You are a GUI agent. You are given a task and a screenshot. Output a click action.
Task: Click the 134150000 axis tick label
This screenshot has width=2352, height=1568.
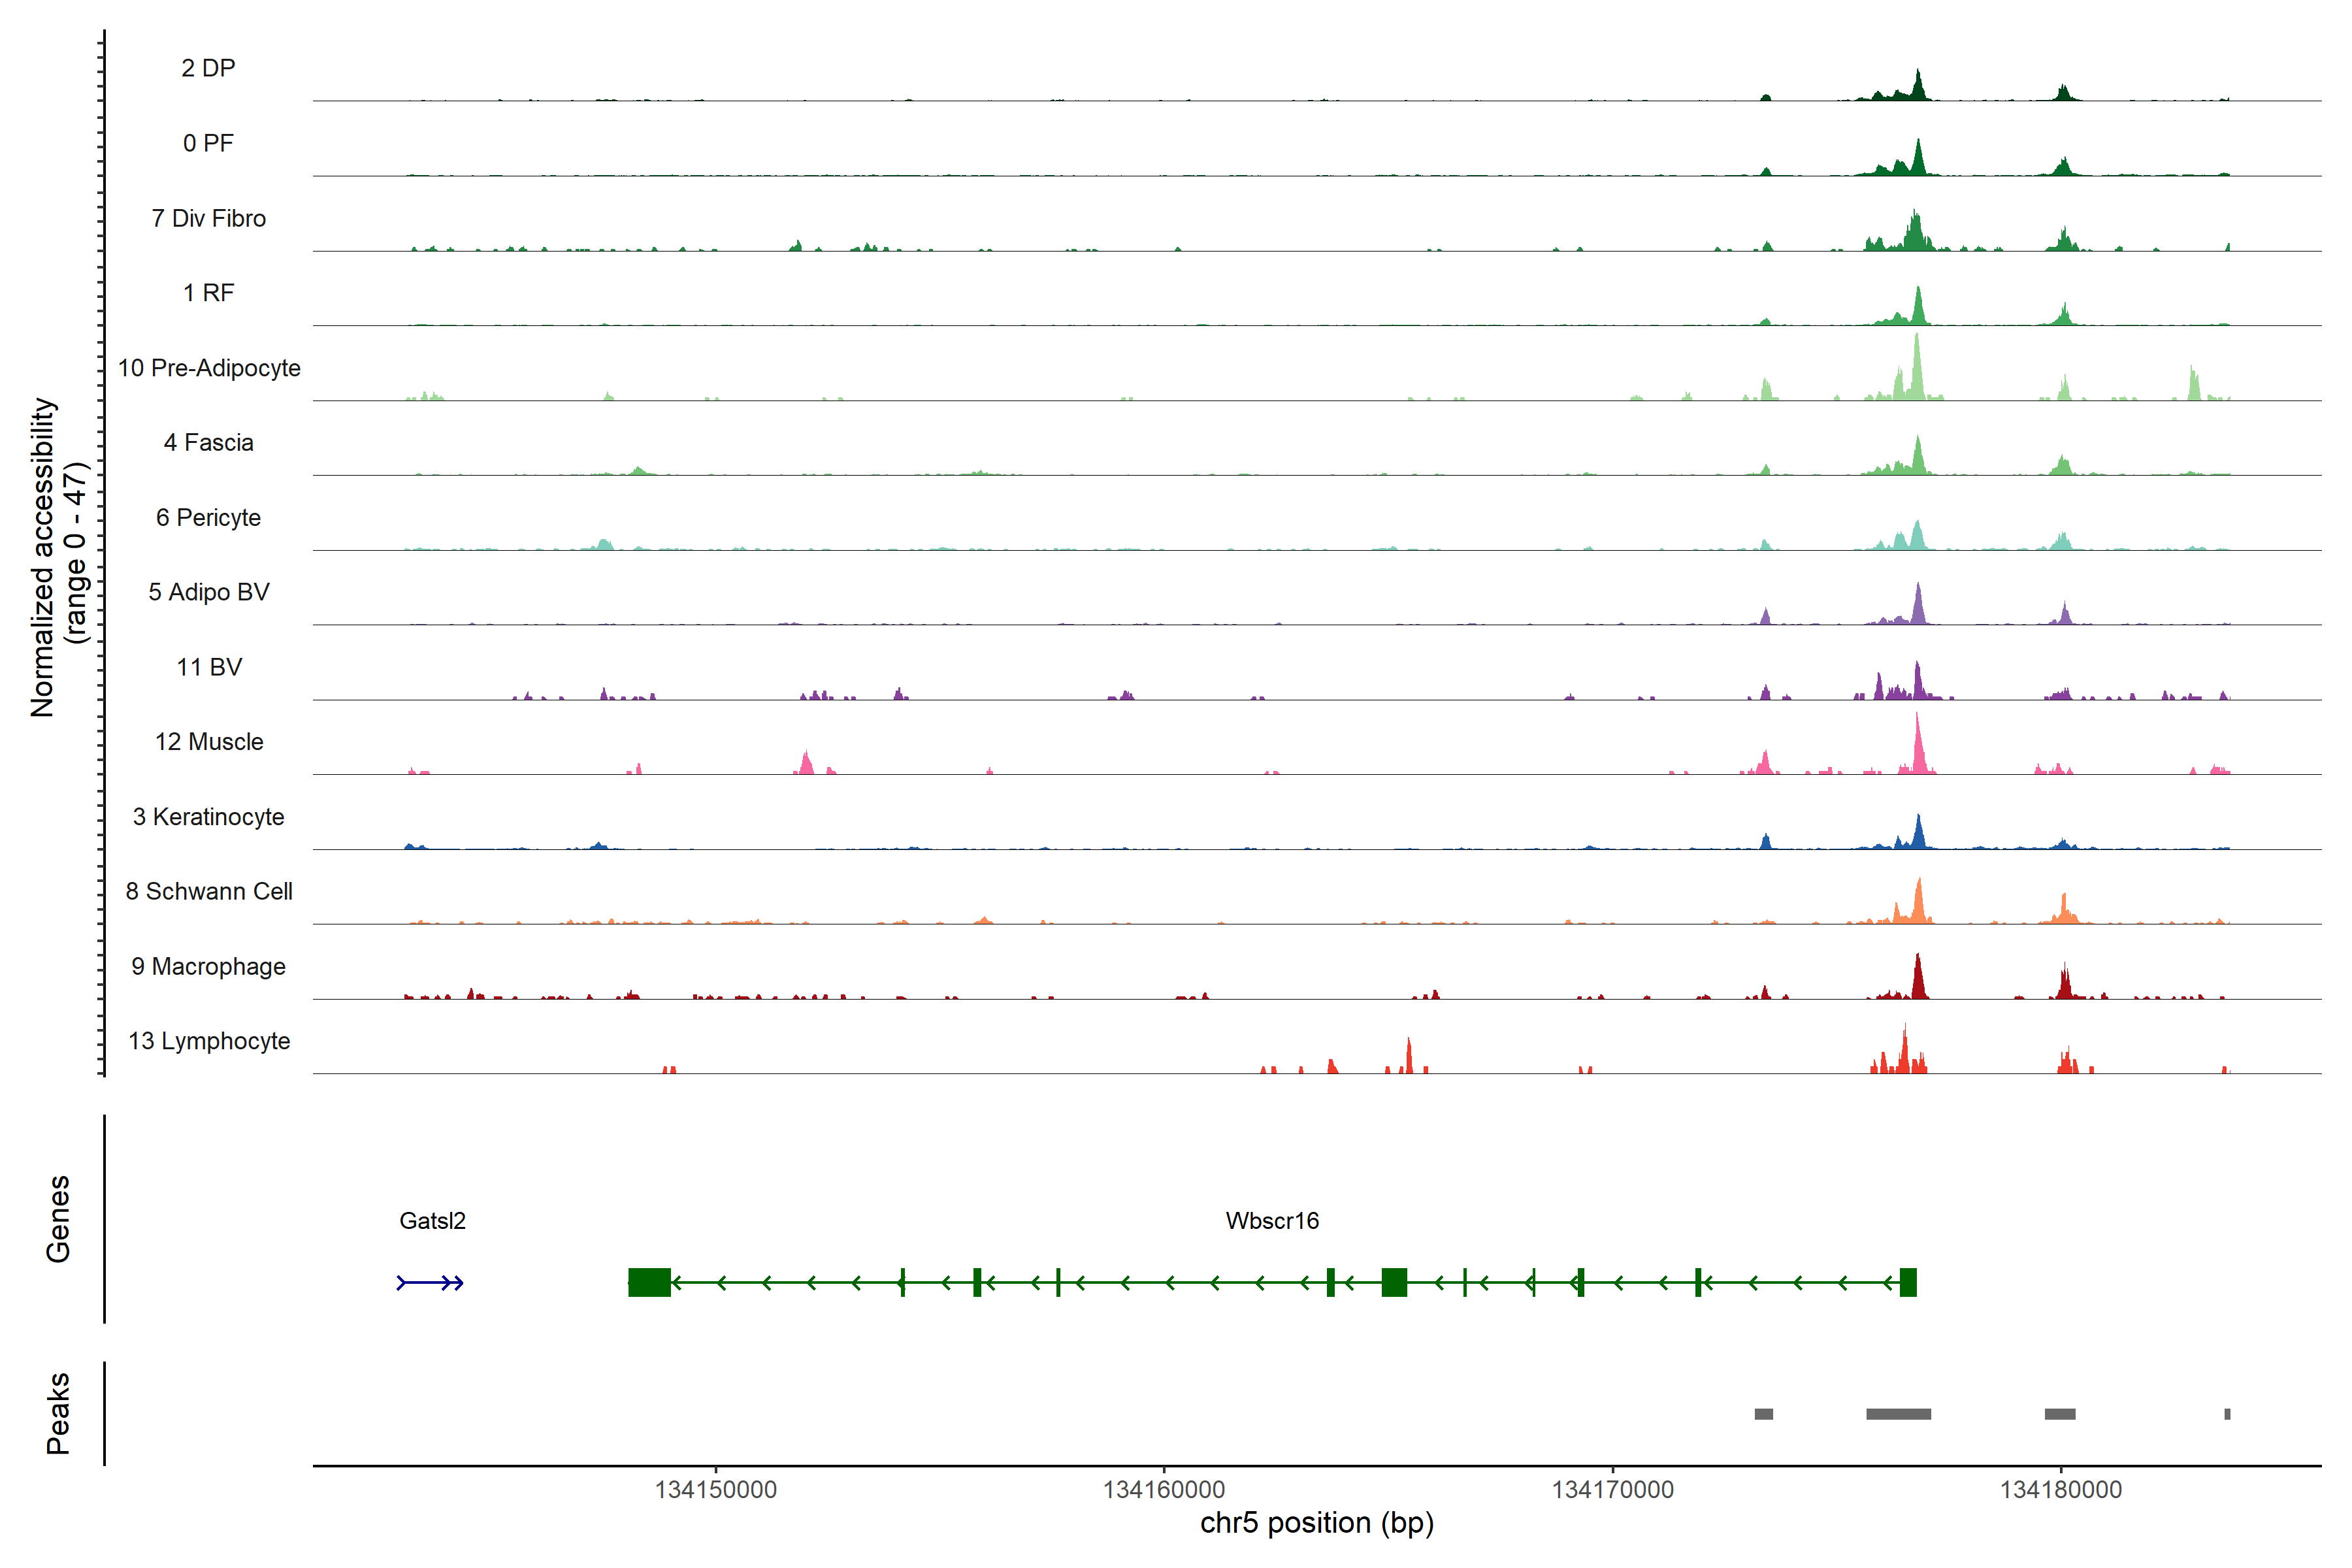[x=715, y=1490]
